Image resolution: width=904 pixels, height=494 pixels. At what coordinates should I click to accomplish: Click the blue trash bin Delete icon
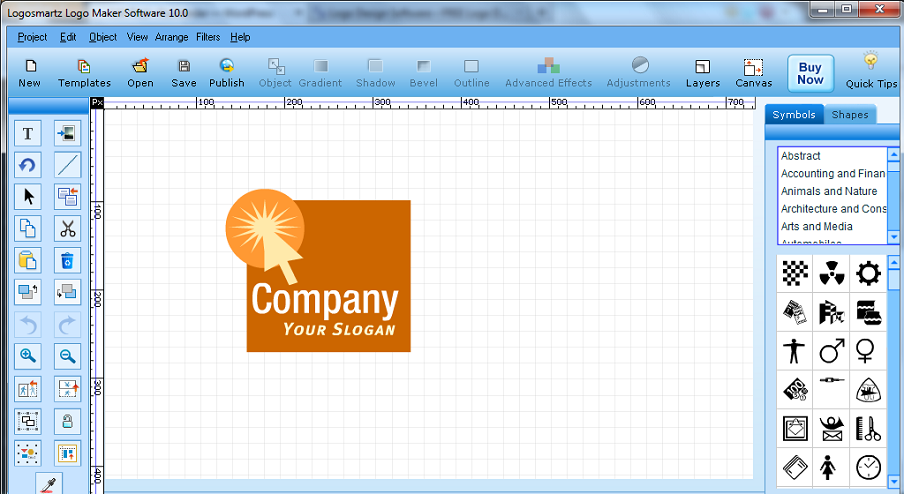pos(67,261)
